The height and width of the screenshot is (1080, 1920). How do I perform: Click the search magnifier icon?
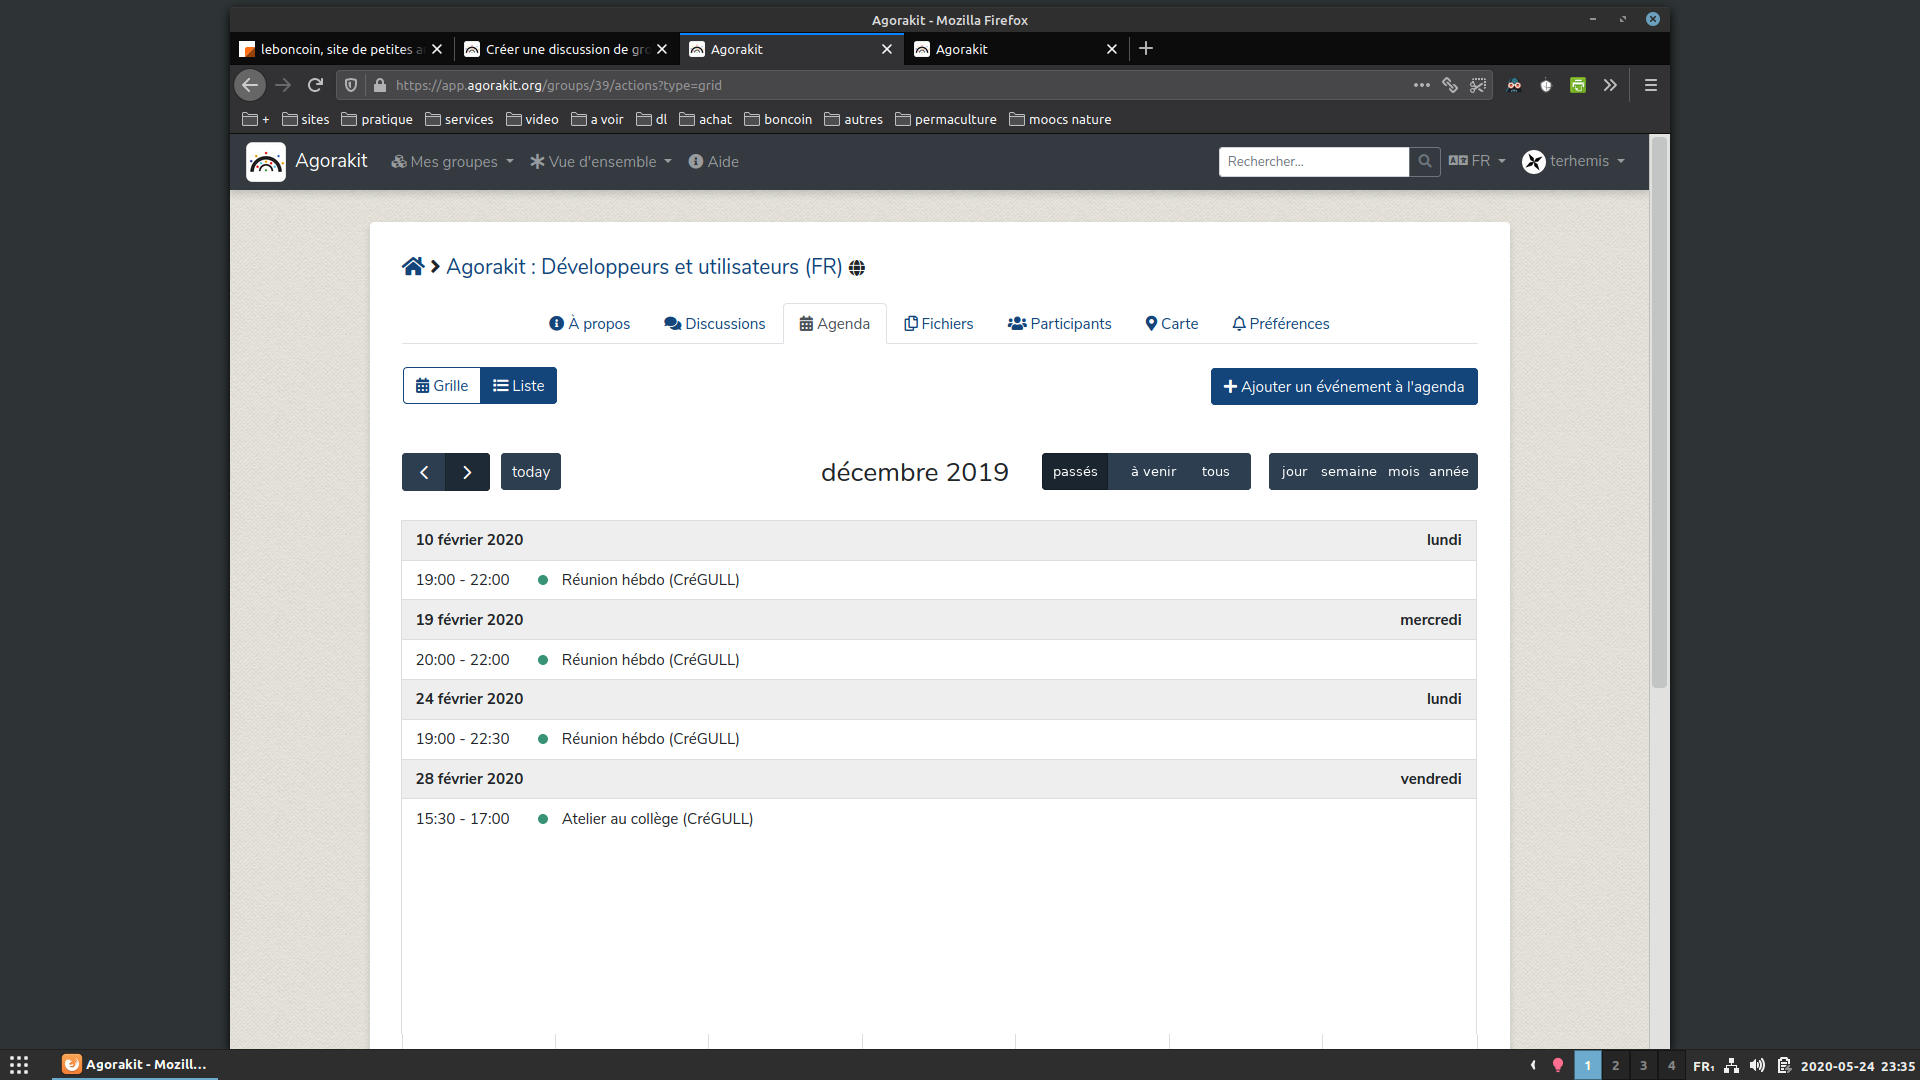(x=1424, y=162)
